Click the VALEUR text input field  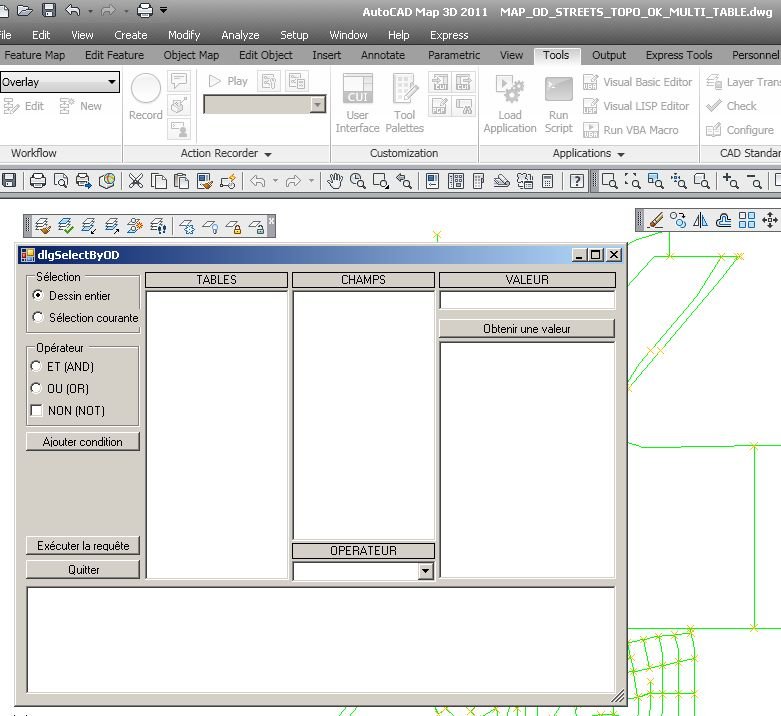[527, 300]
